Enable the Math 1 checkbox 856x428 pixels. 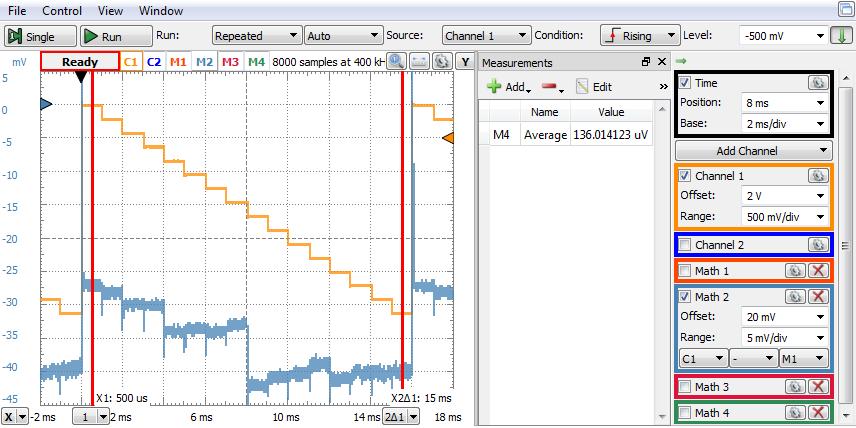point(686,271)
